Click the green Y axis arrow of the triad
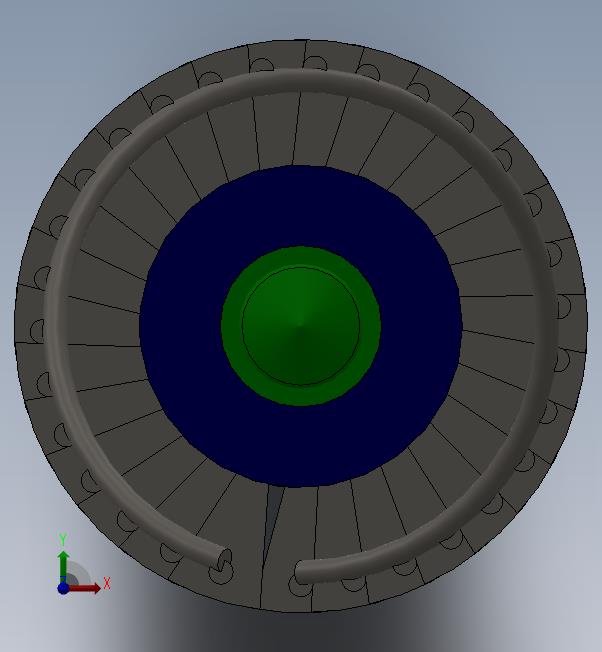602x652 pixels. tap(63, 567)
